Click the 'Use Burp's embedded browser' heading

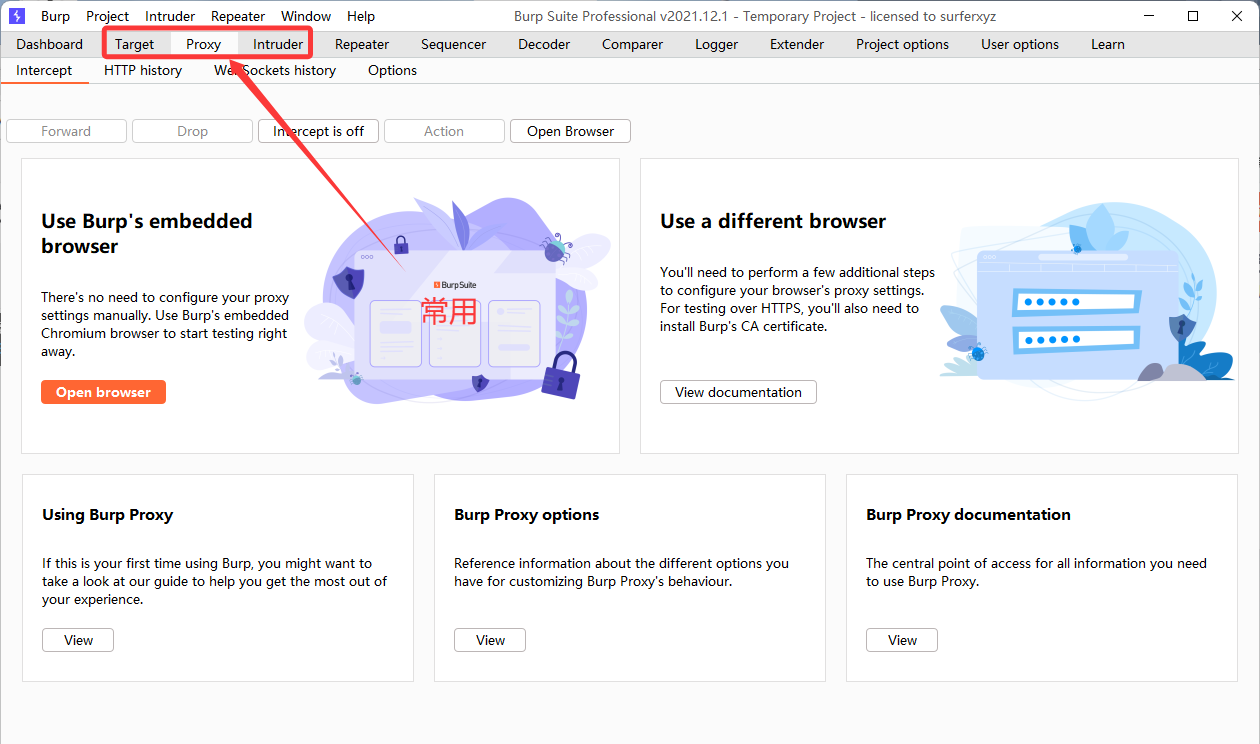[147, 234]
